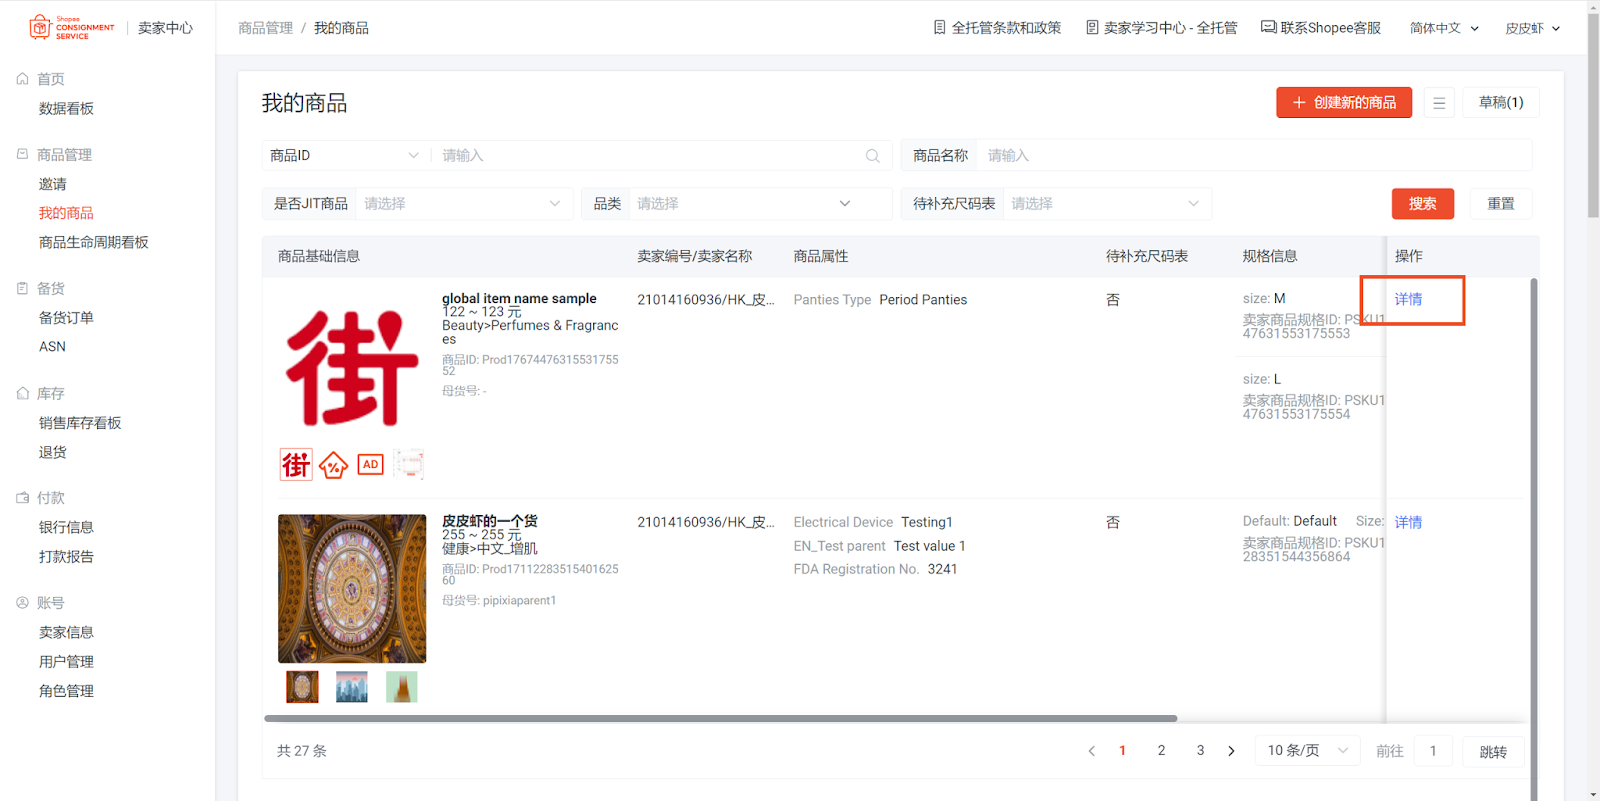Viewport: 1600px width, 801px height.
Task: Click the 前往 page number input
Action: point(1433,751)
